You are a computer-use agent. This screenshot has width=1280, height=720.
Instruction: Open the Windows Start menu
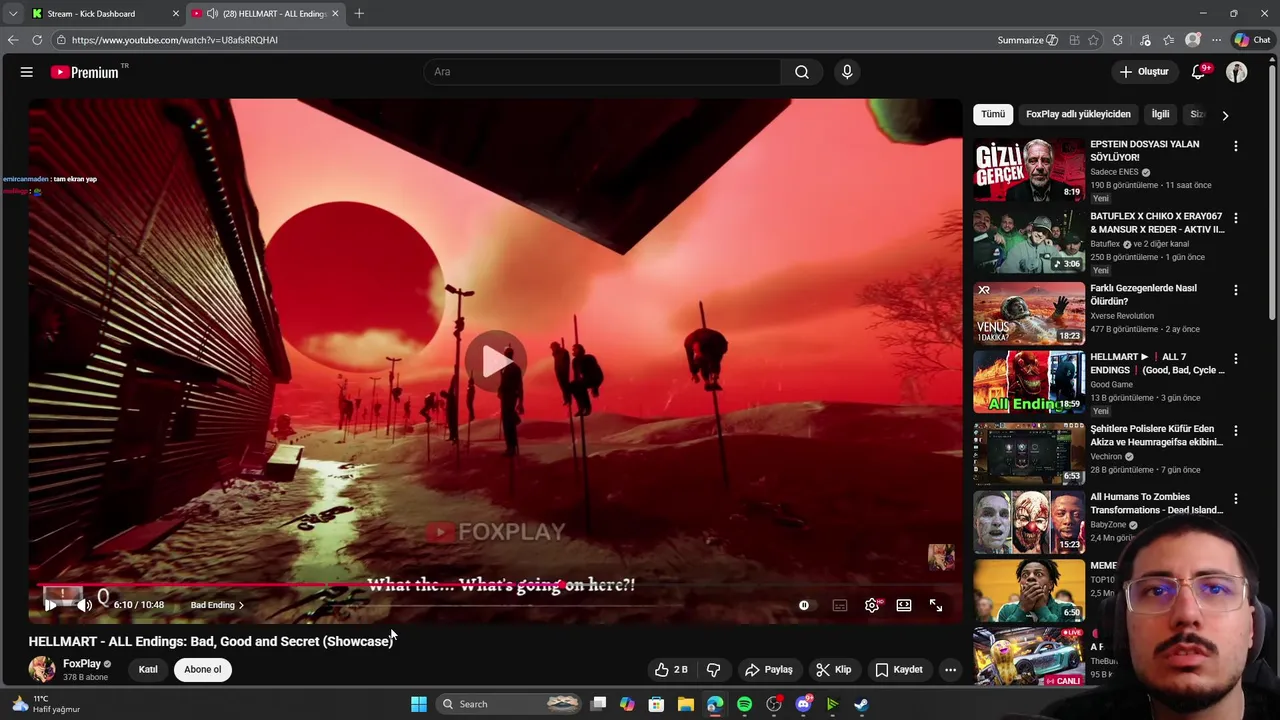coord(419,704)
